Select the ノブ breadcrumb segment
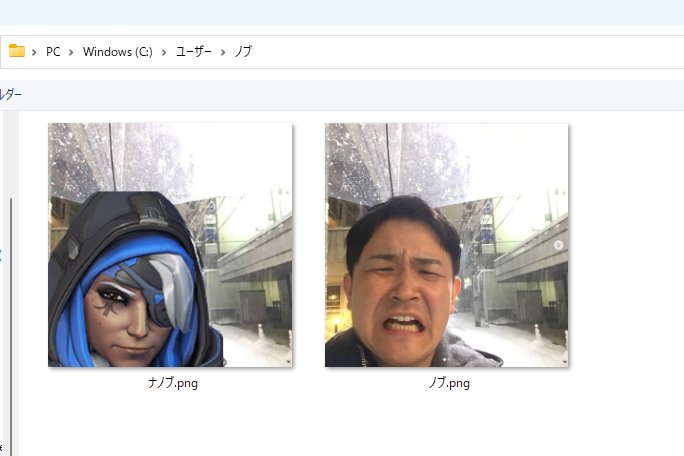Image resolution: width=684 pixels, height=456 pixels. pos(243,51)
